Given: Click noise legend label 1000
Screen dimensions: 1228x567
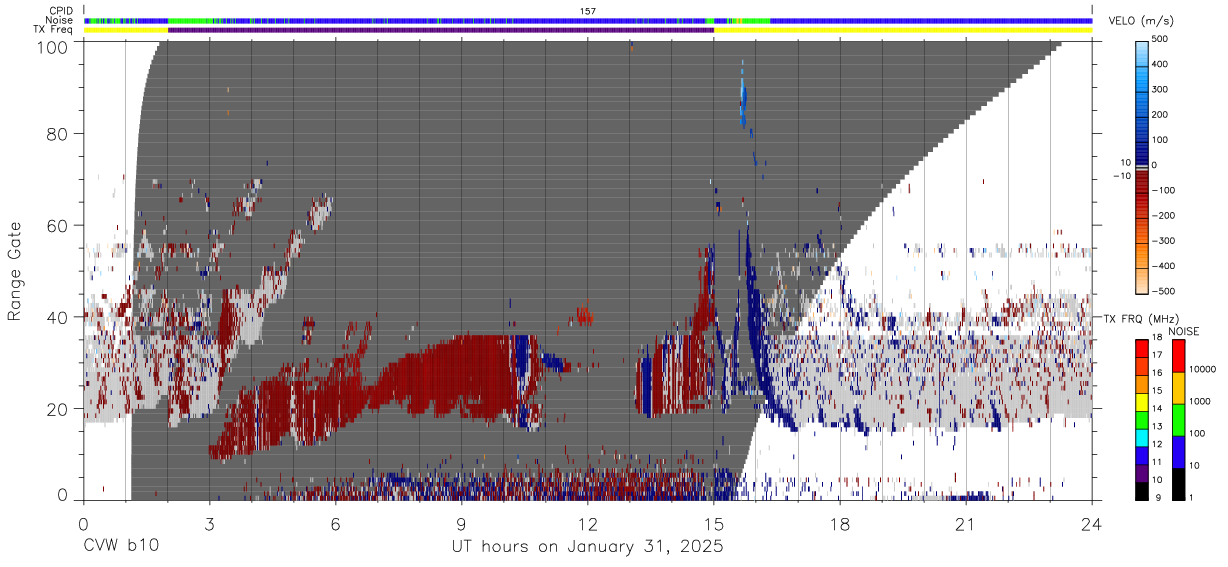Looking at the screenshot, I should tap(1200, 400).
